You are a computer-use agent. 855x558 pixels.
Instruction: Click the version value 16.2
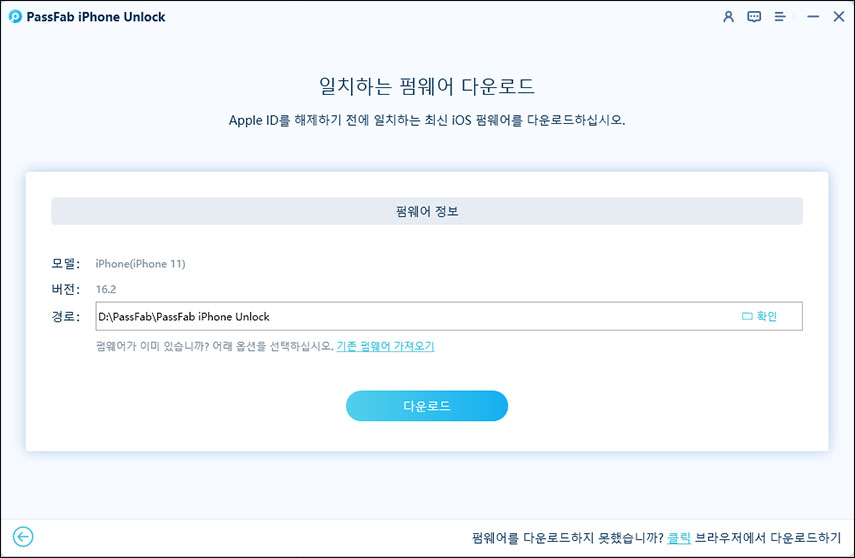pos(106,290)
